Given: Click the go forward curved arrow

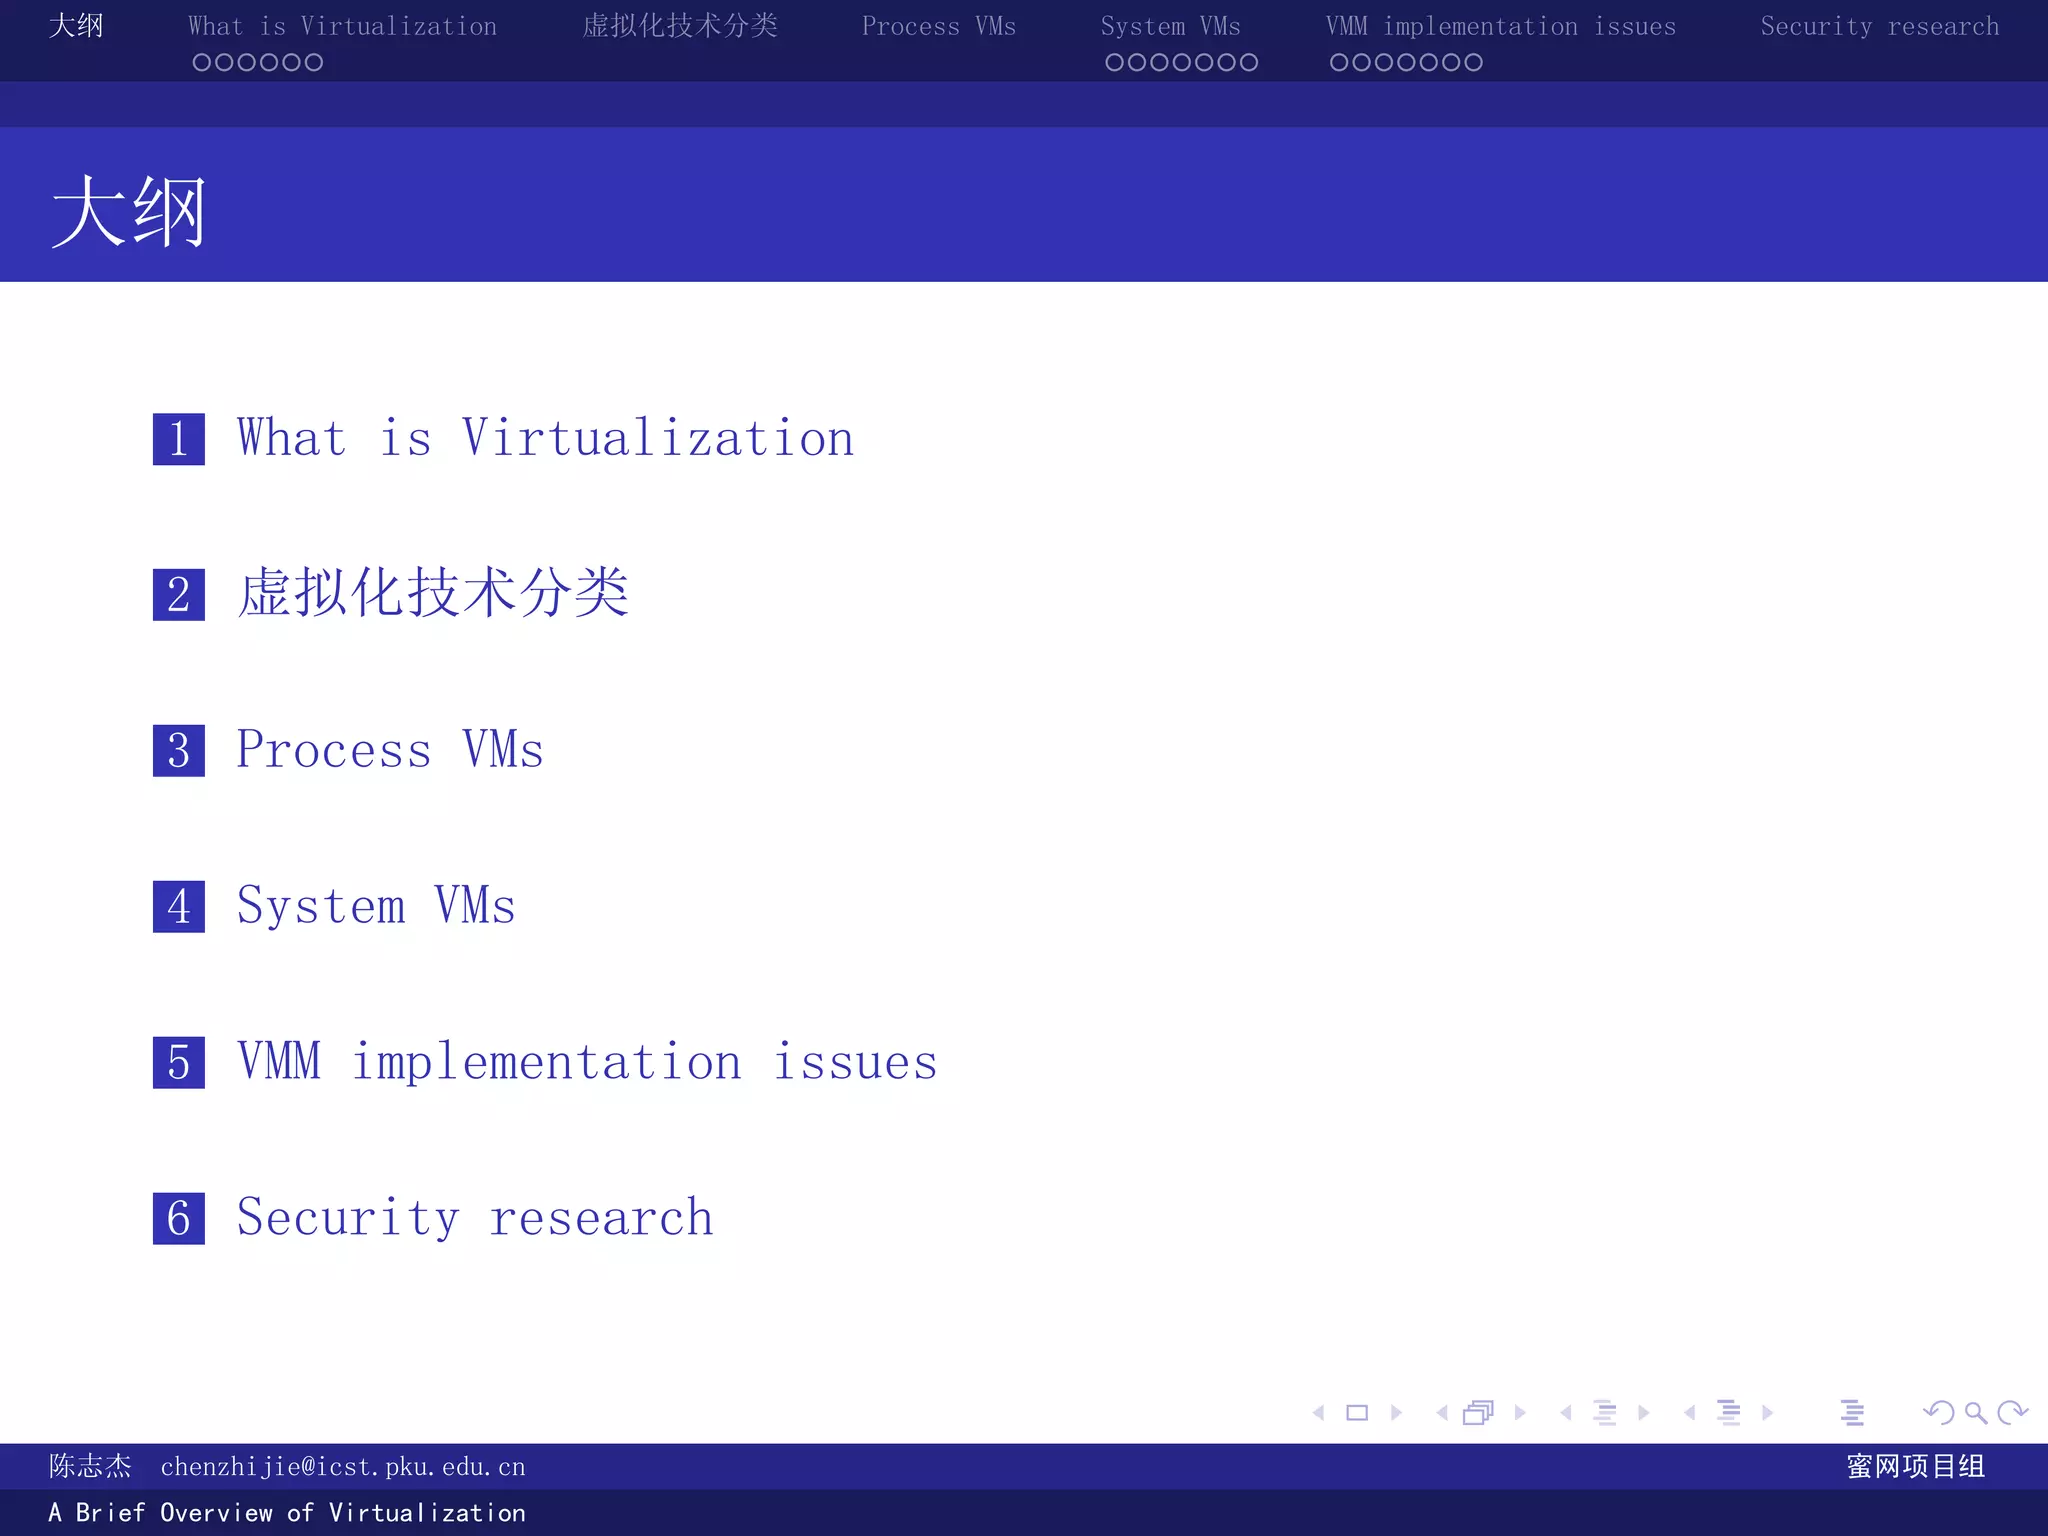Looking at the screenshot, I should pyautogui.click(x=2012, y=1412).
